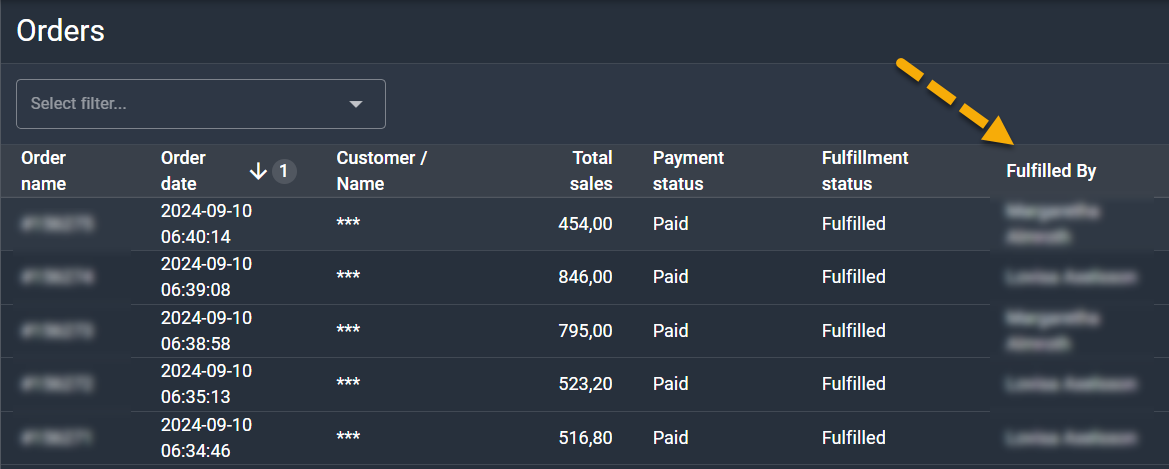Image resolution: width=1169 pixels, height=469 pixels.
Task: Sort by the Total sales column header
Action: 592,171
